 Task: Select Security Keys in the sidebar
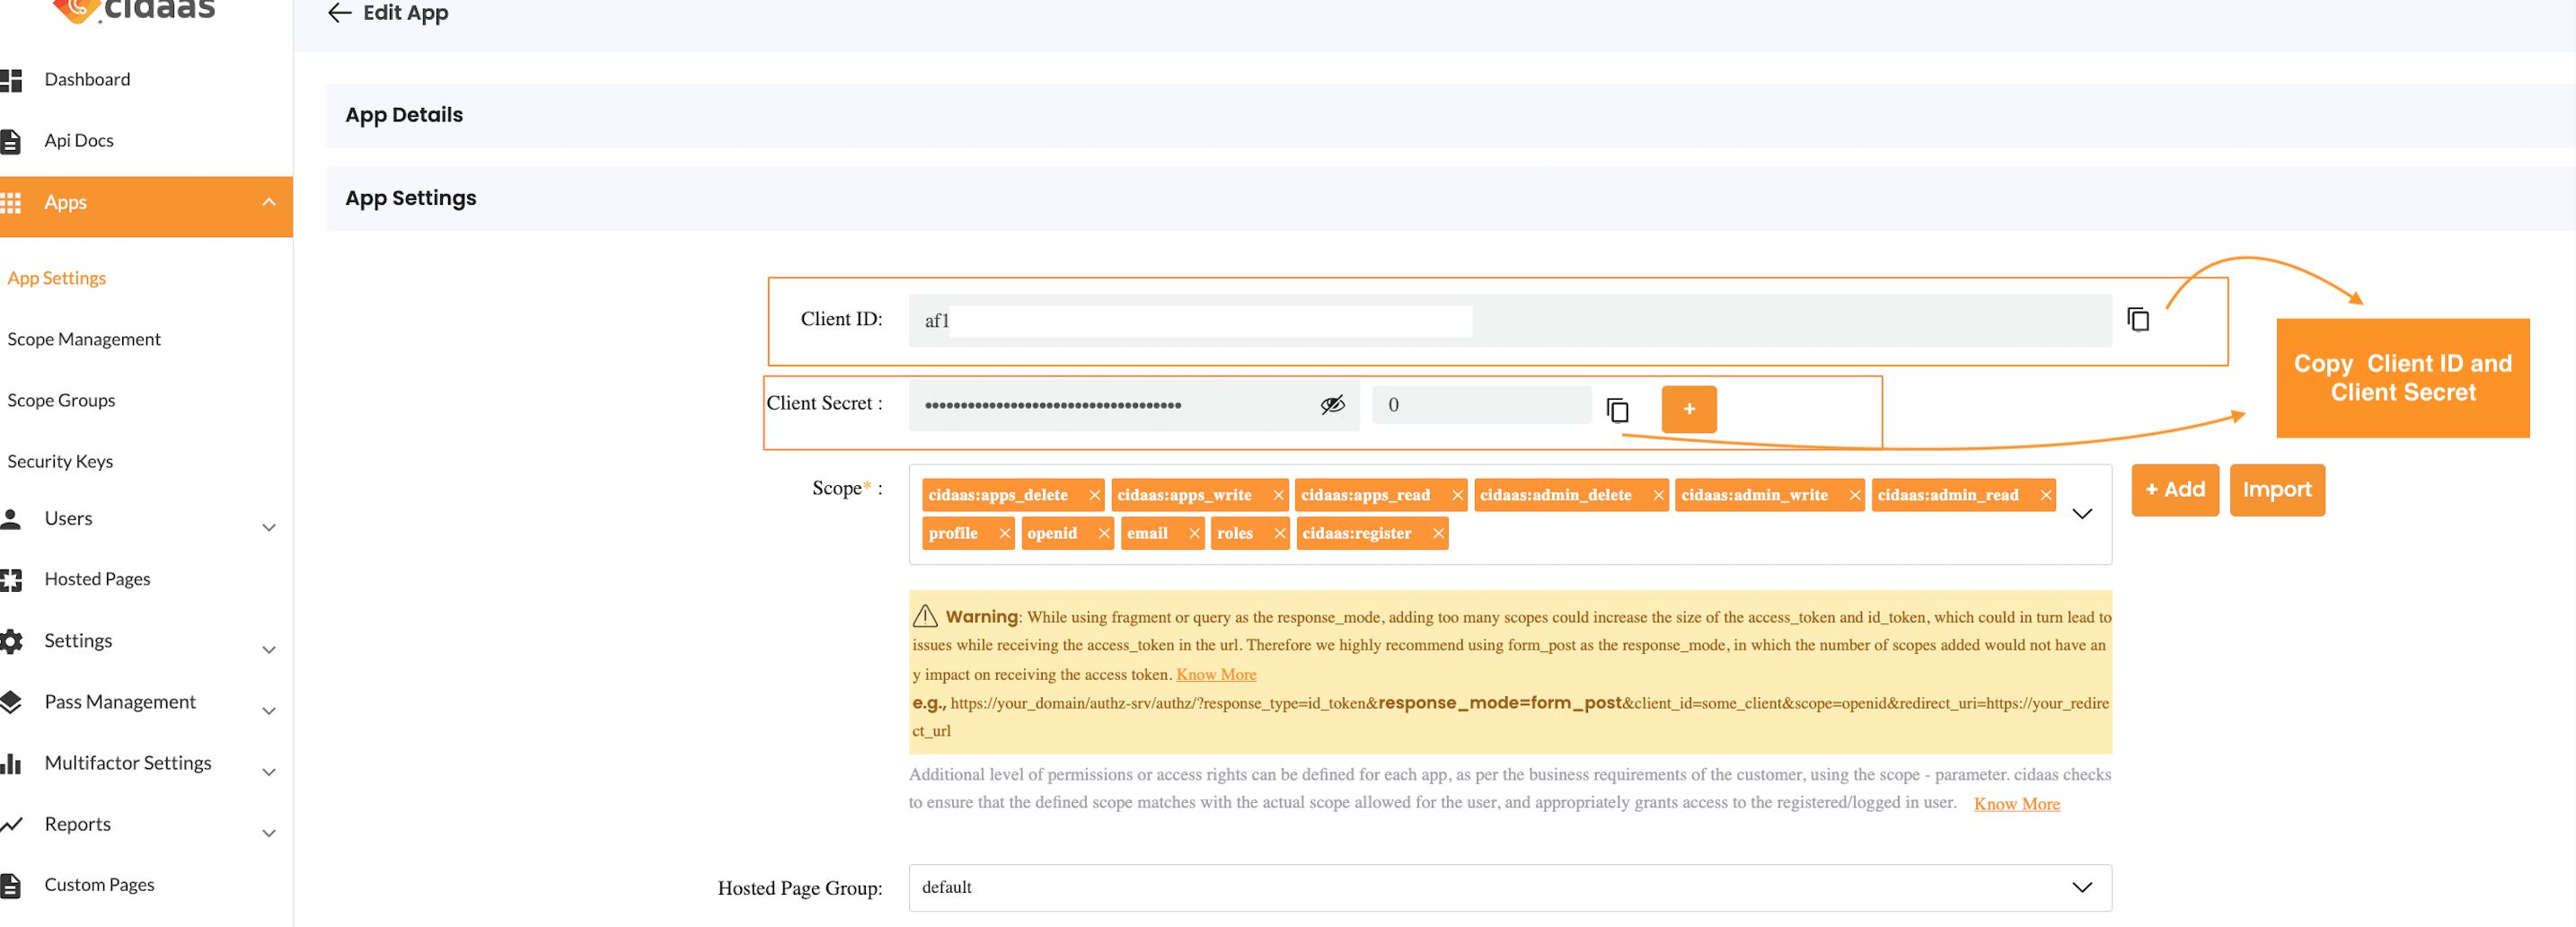coord(60,461)
